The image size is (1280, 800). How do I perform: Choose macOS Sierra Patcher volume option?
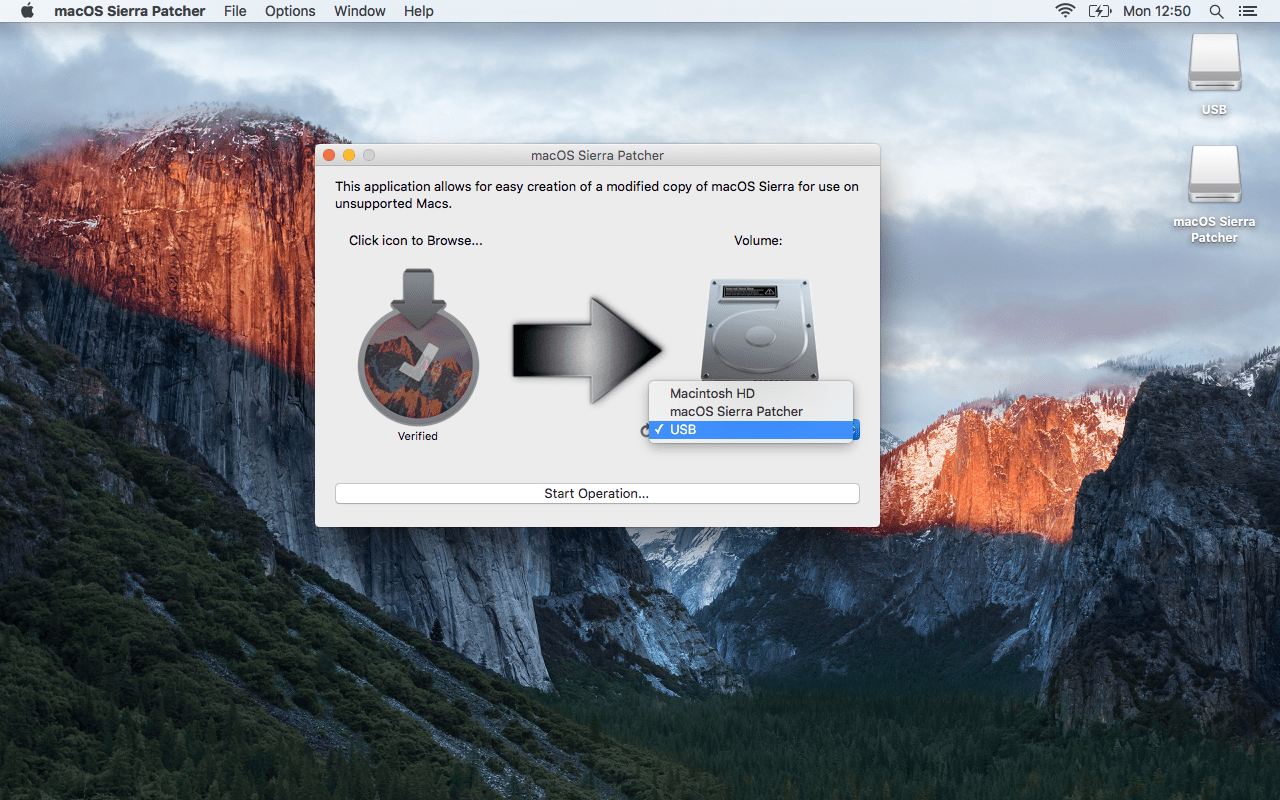click(x=751, y=411)
